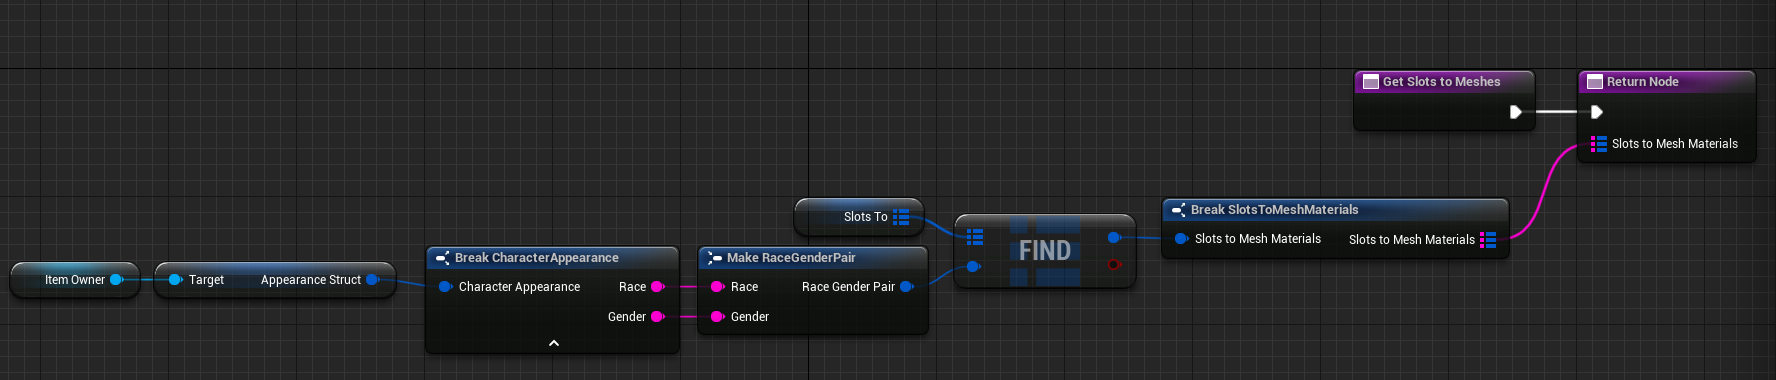
Task: Click Race output pin on Break CharacterAppearance
Action: coord(657,287)
